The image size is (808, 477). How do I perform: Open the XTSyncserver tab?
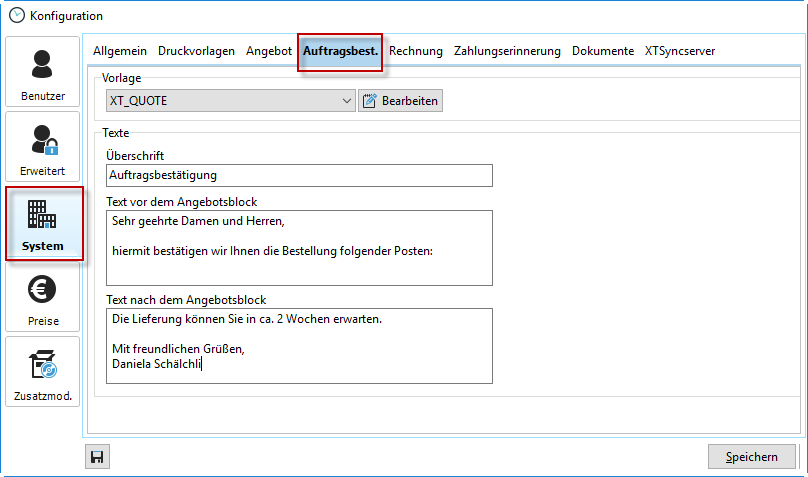[680, 51]
